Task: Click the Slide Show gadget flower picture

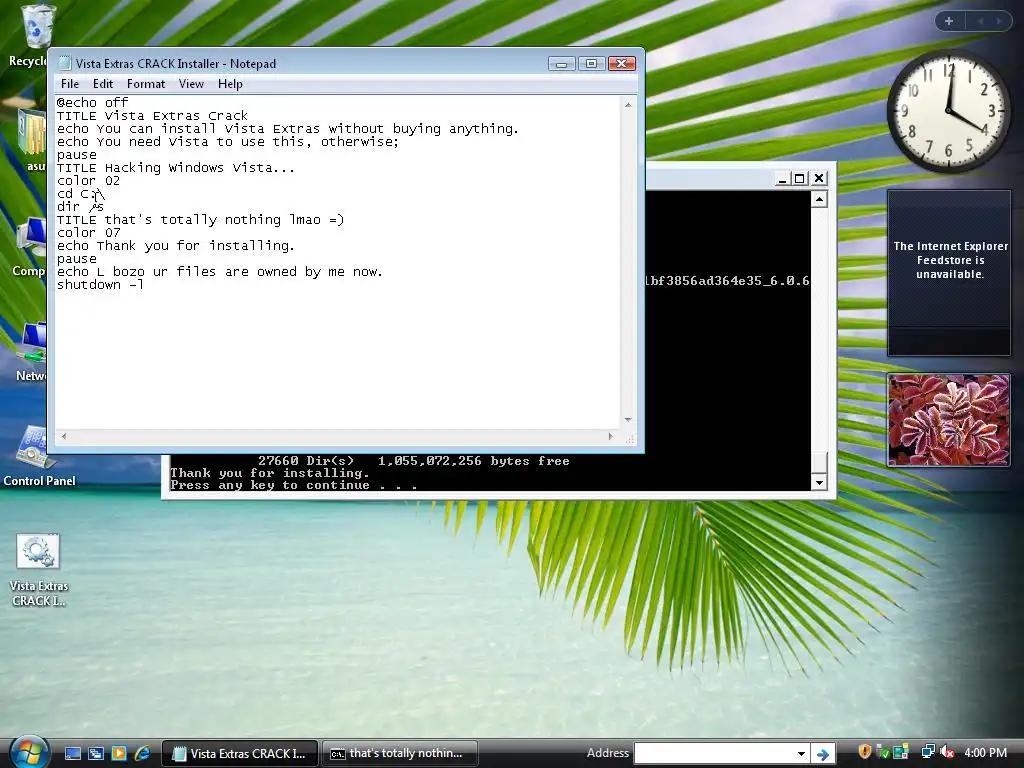Action: 948,420
